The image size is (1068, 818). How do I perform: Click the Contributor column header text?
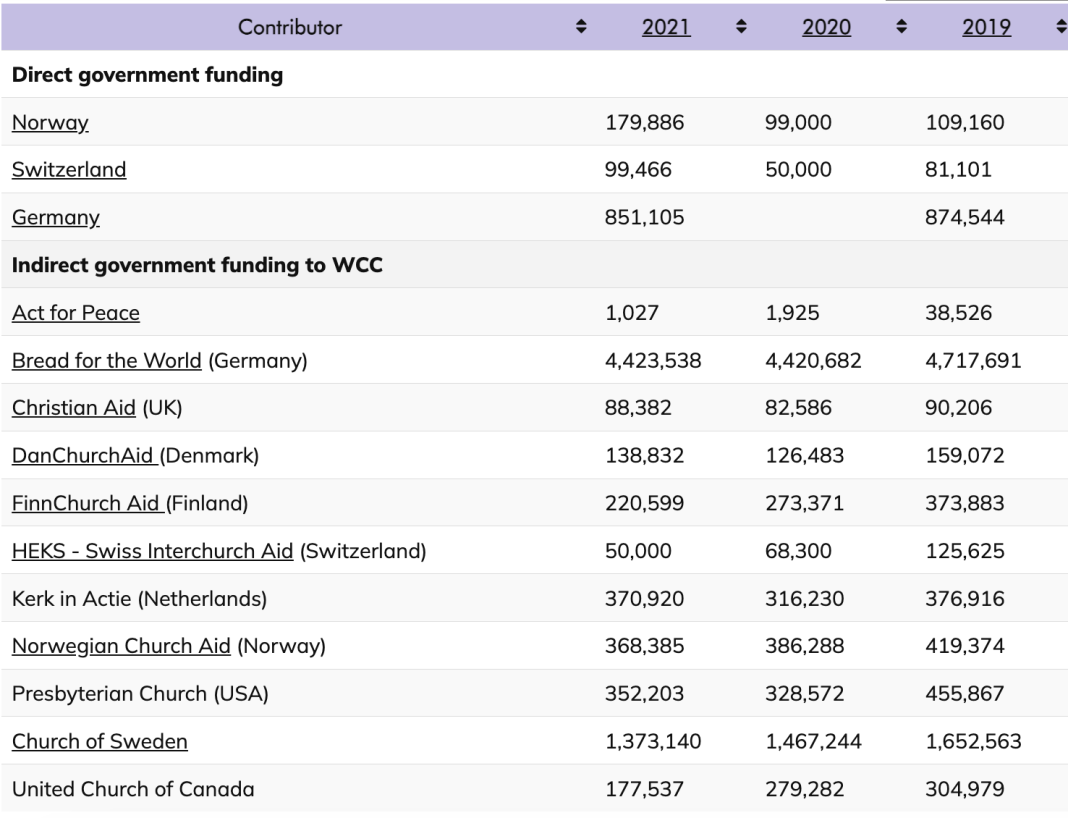[x=290, y=28]
